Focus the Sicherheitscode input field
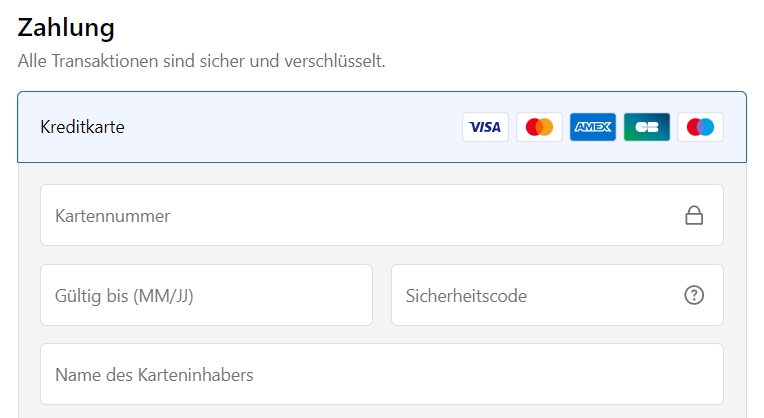Viewport: 764px width, 418px height. (x=557, y=295)
